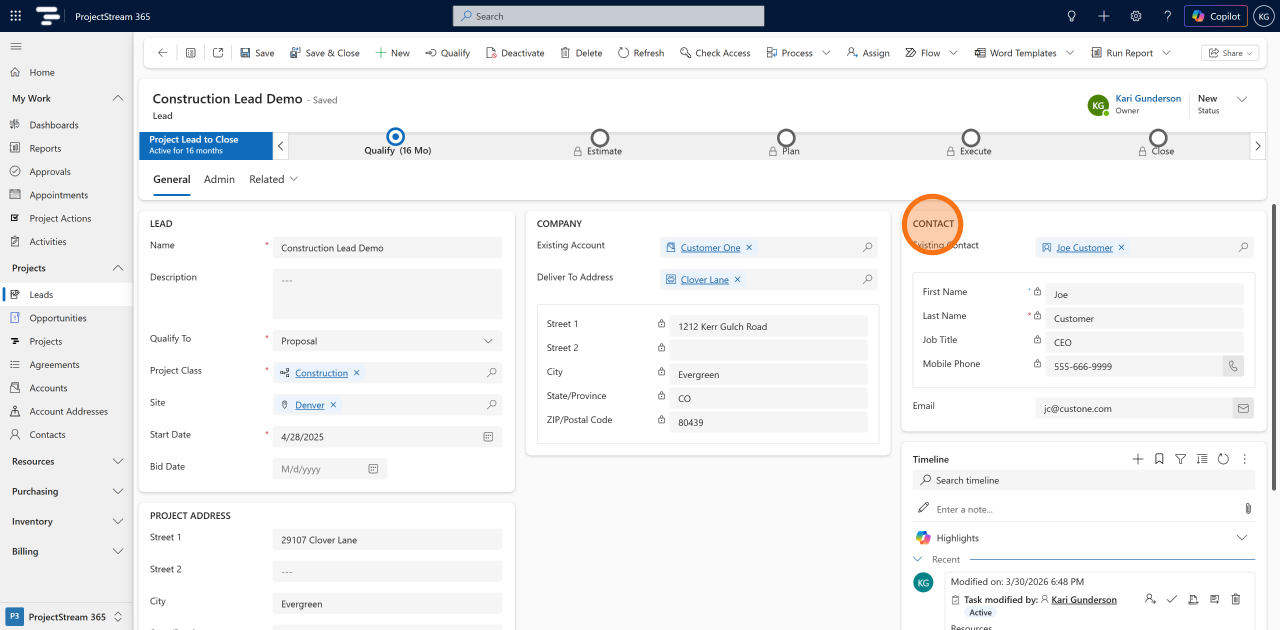Screen dimensions: 1280x630
Task: Open record in a new window
Action: (218, 53)
